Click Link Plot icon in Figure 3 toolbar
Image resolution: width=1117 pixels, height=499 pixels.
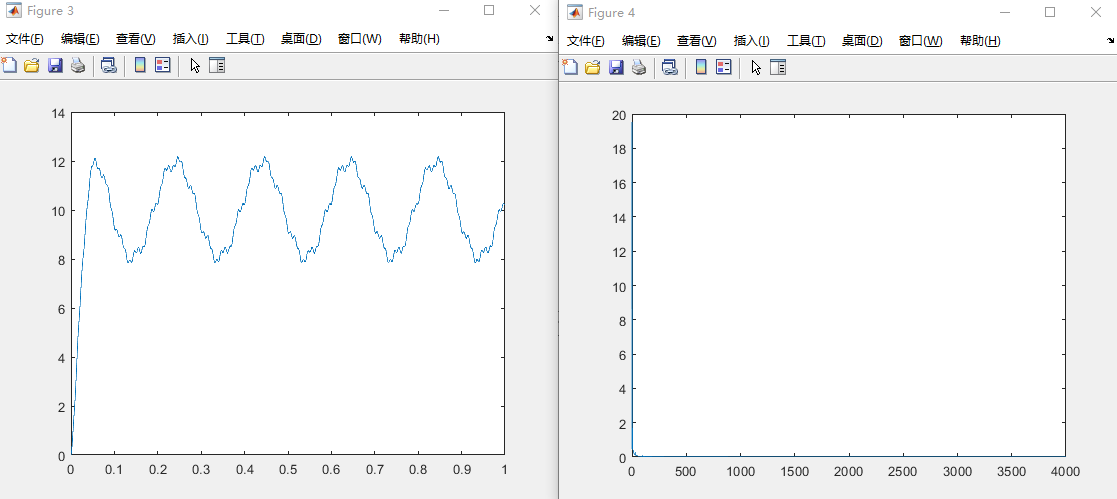pos(108,66)
